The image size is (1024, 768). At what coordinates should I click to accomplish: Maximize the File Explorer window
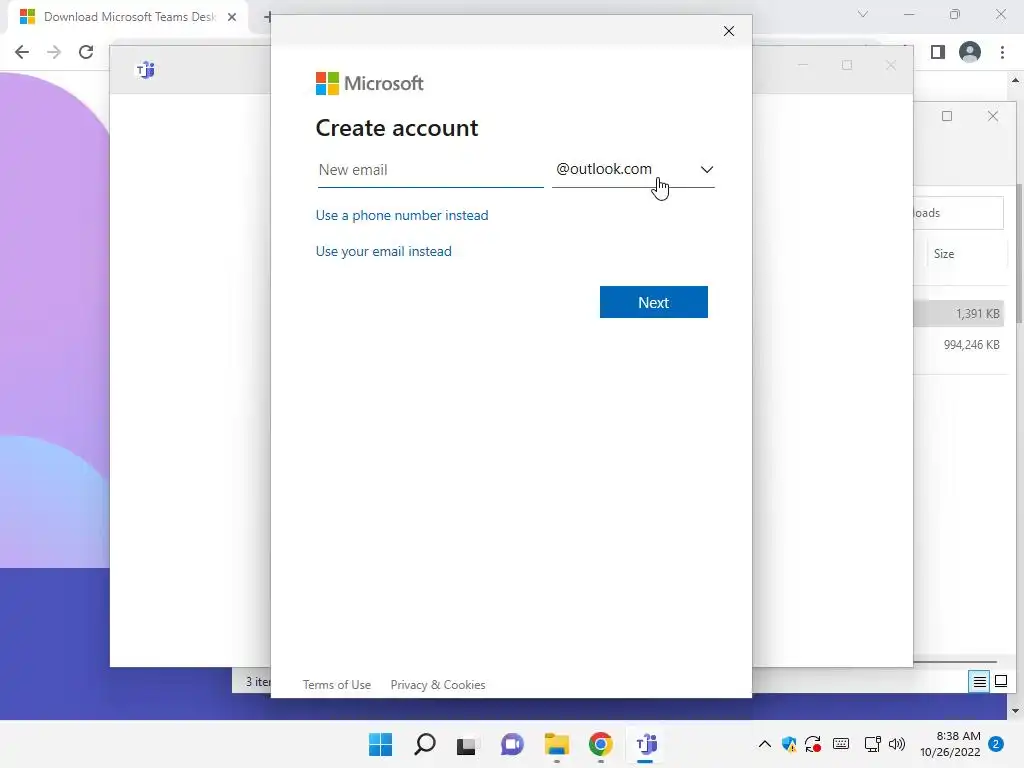coord(947,116)
